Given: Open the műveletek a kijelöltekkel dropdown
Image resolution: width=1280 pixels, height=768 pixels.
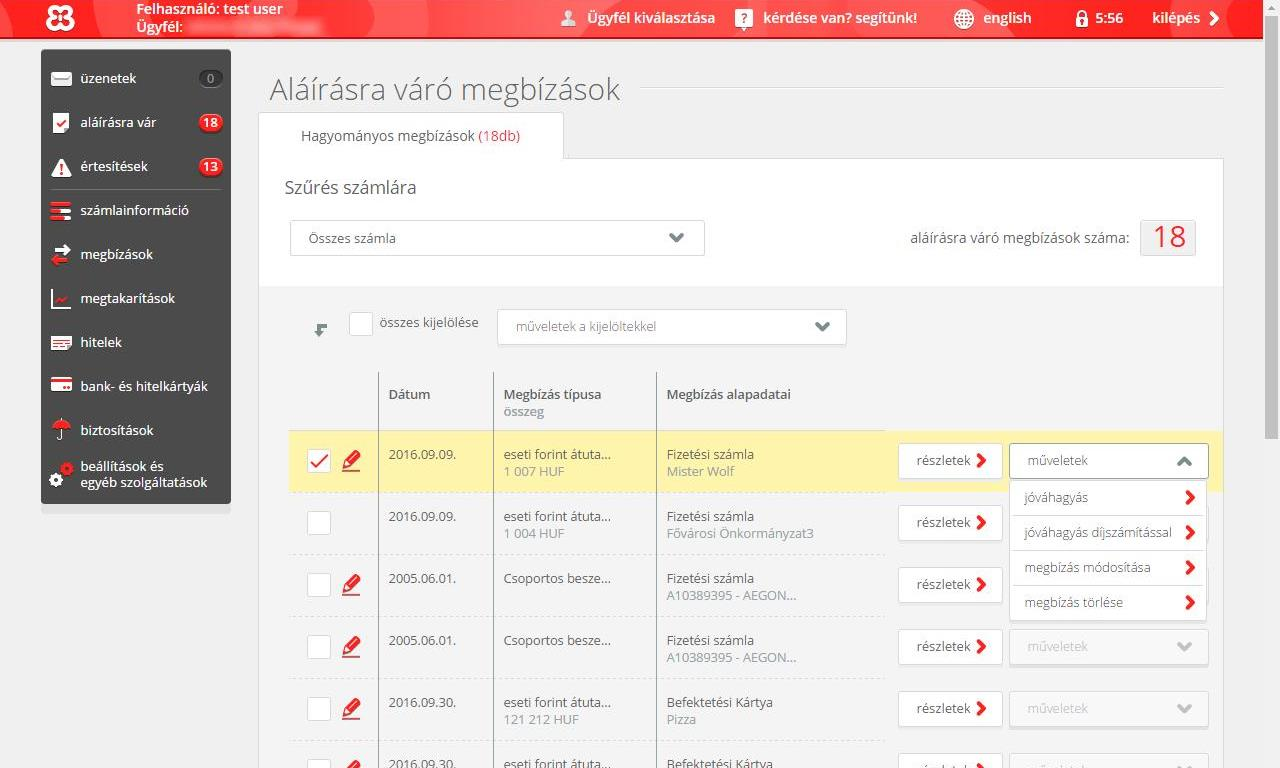Looking at the screenshot, I should [672, 327].
